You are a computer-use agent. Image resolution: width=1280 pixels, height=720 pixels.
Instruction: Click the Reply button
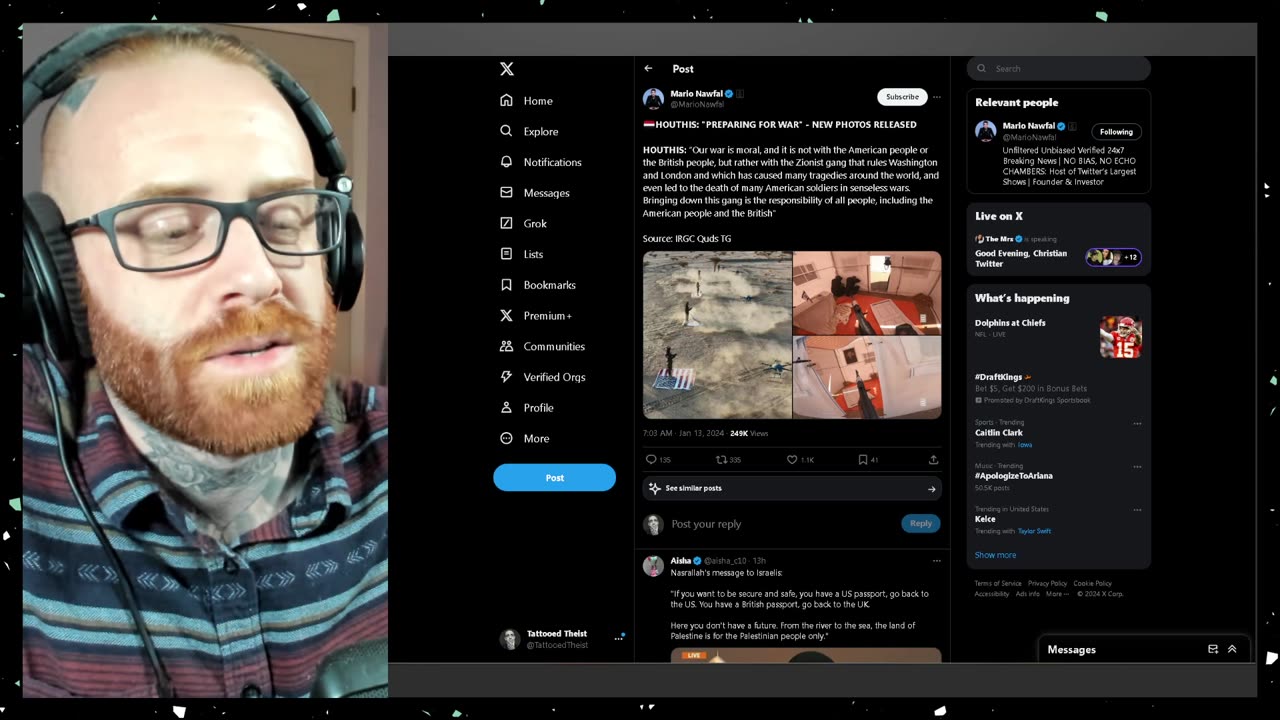[x=920, y=523]
